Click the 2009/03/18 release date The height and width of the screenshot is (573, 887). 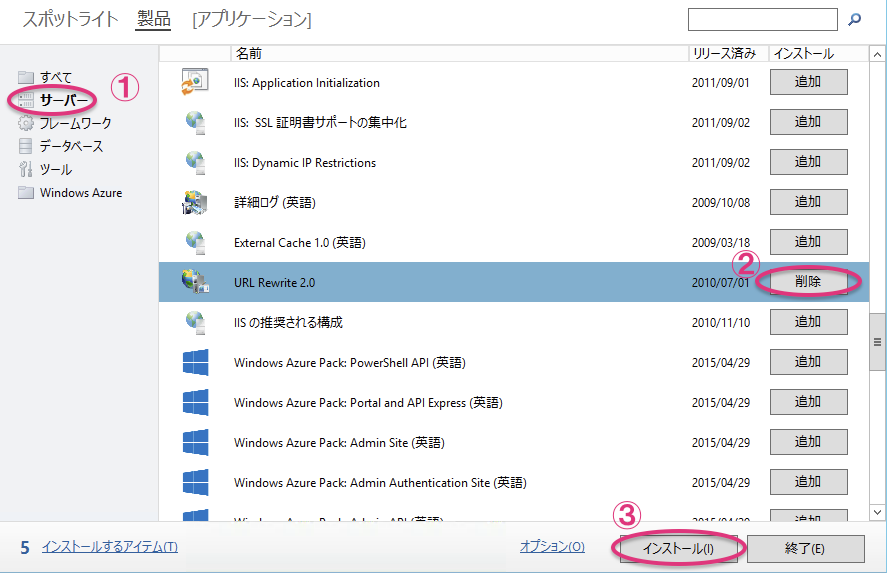coord(721,243)
